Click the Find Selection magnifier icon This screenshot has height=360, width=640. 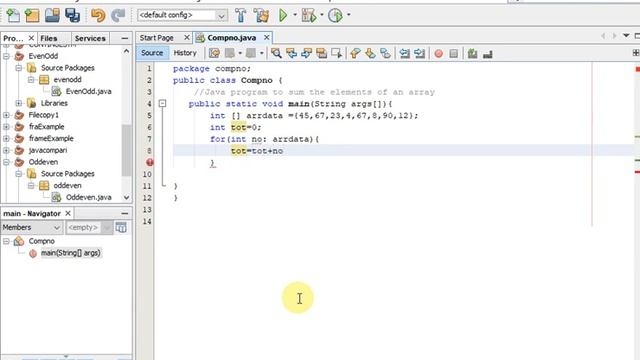[x=276, y=53]
